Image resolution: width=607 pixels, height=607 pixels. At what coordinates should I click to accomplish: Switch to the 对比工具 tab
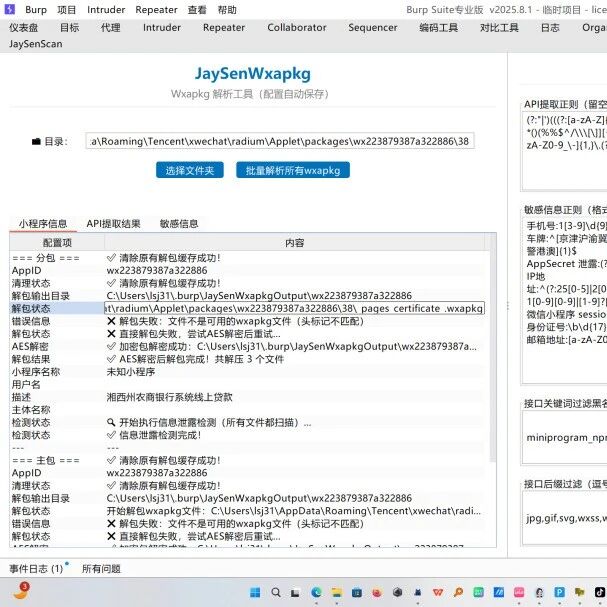point(499,27)
